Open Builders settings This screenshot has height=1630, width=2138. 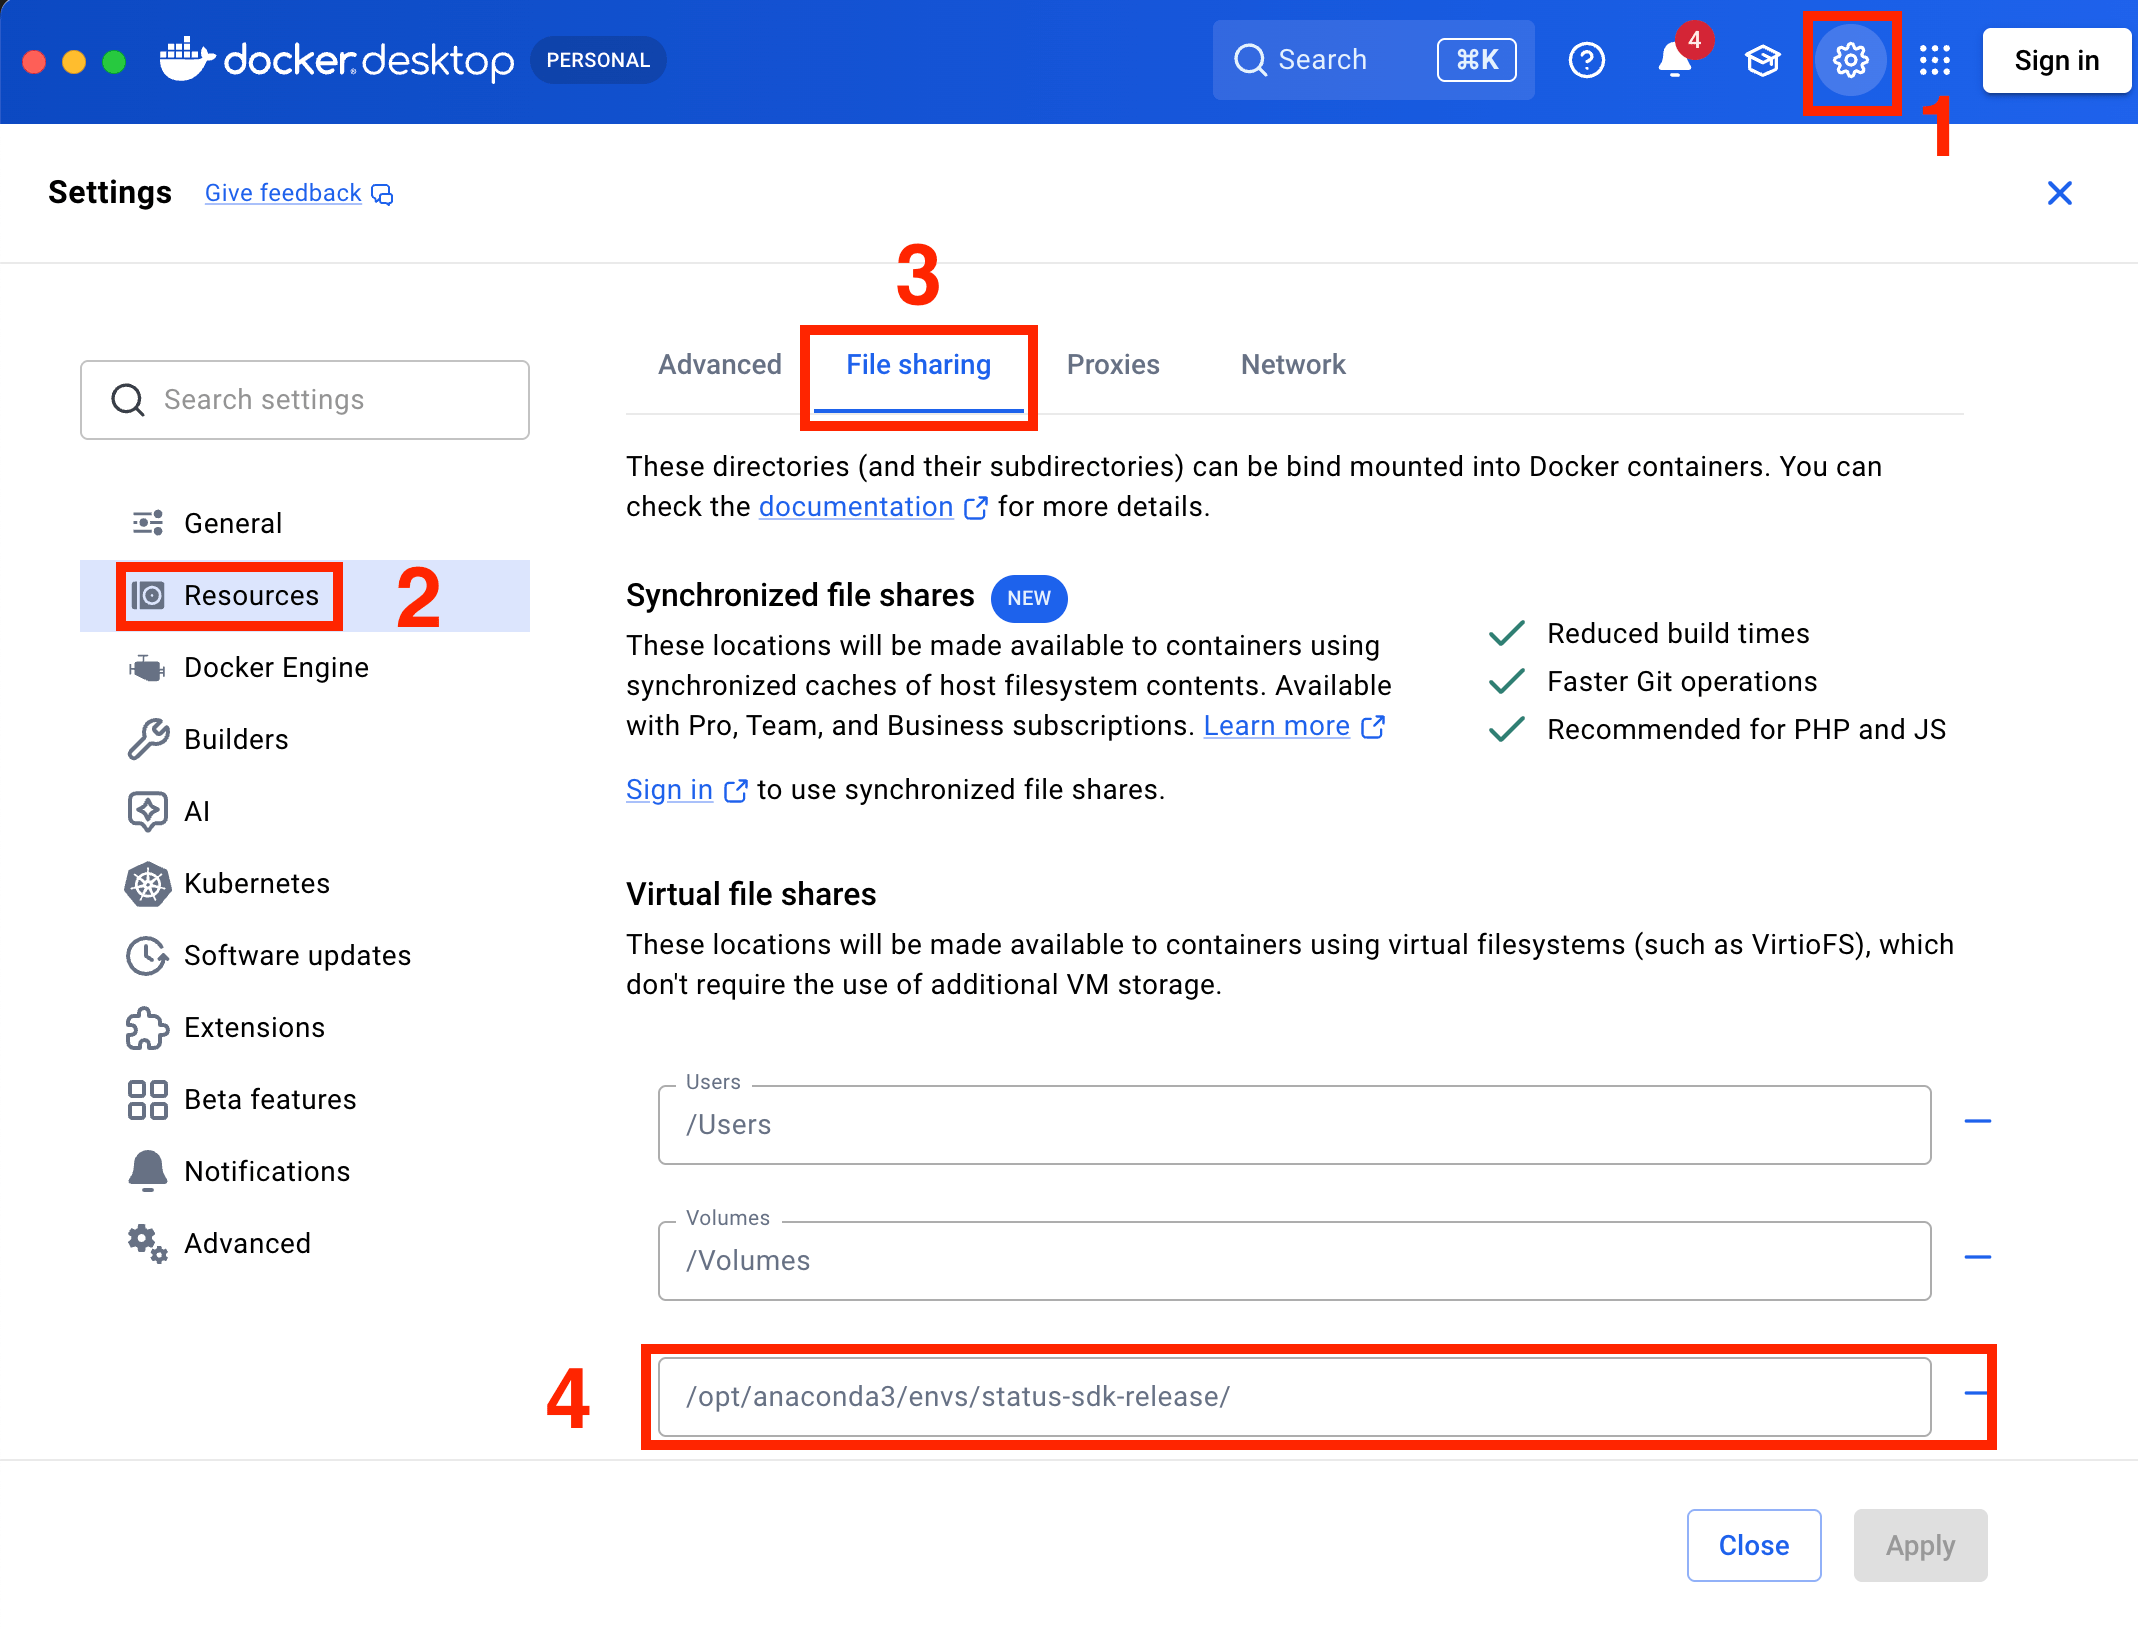point(304,740)
